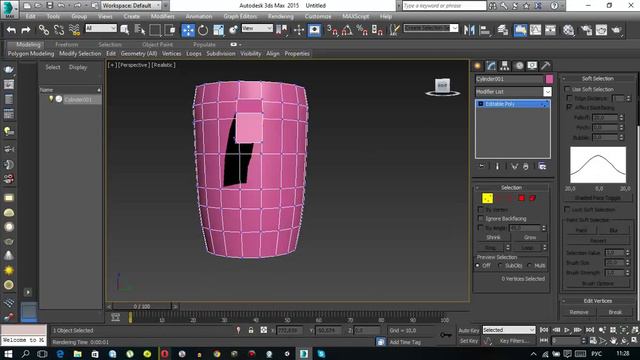Enable By Angle checkbox
The width and height of the screenshot is (640, 360).
(x=480, y=228)
